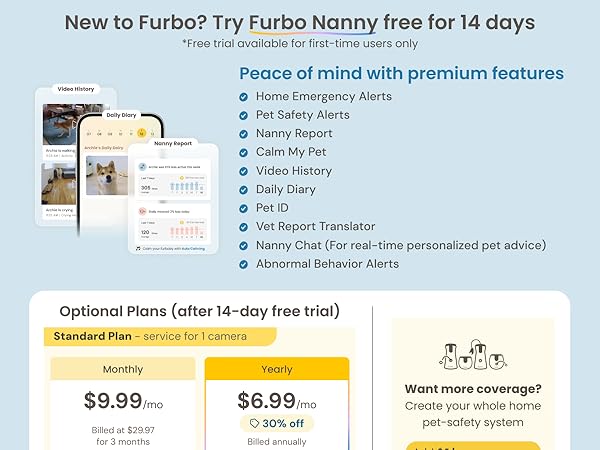Select the Monthly plan tab
This screenshot has width=600, height=450.
point(123,369)
